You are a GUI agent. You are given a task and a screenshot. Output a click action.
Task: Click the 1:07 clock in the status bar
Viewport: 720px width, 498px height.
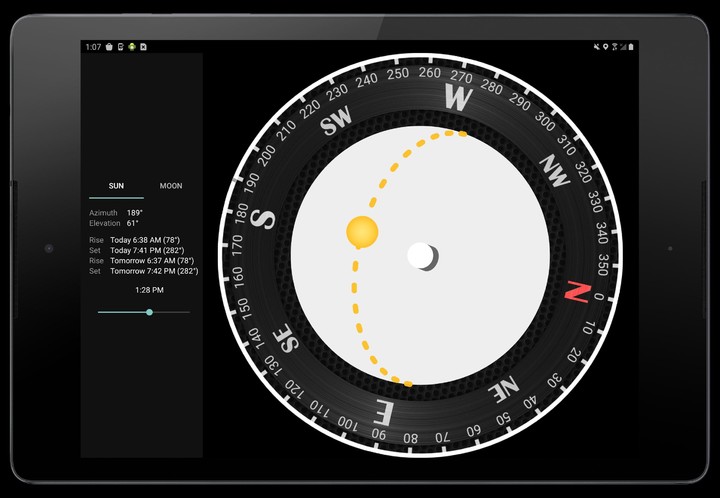[x=93, y=47]
